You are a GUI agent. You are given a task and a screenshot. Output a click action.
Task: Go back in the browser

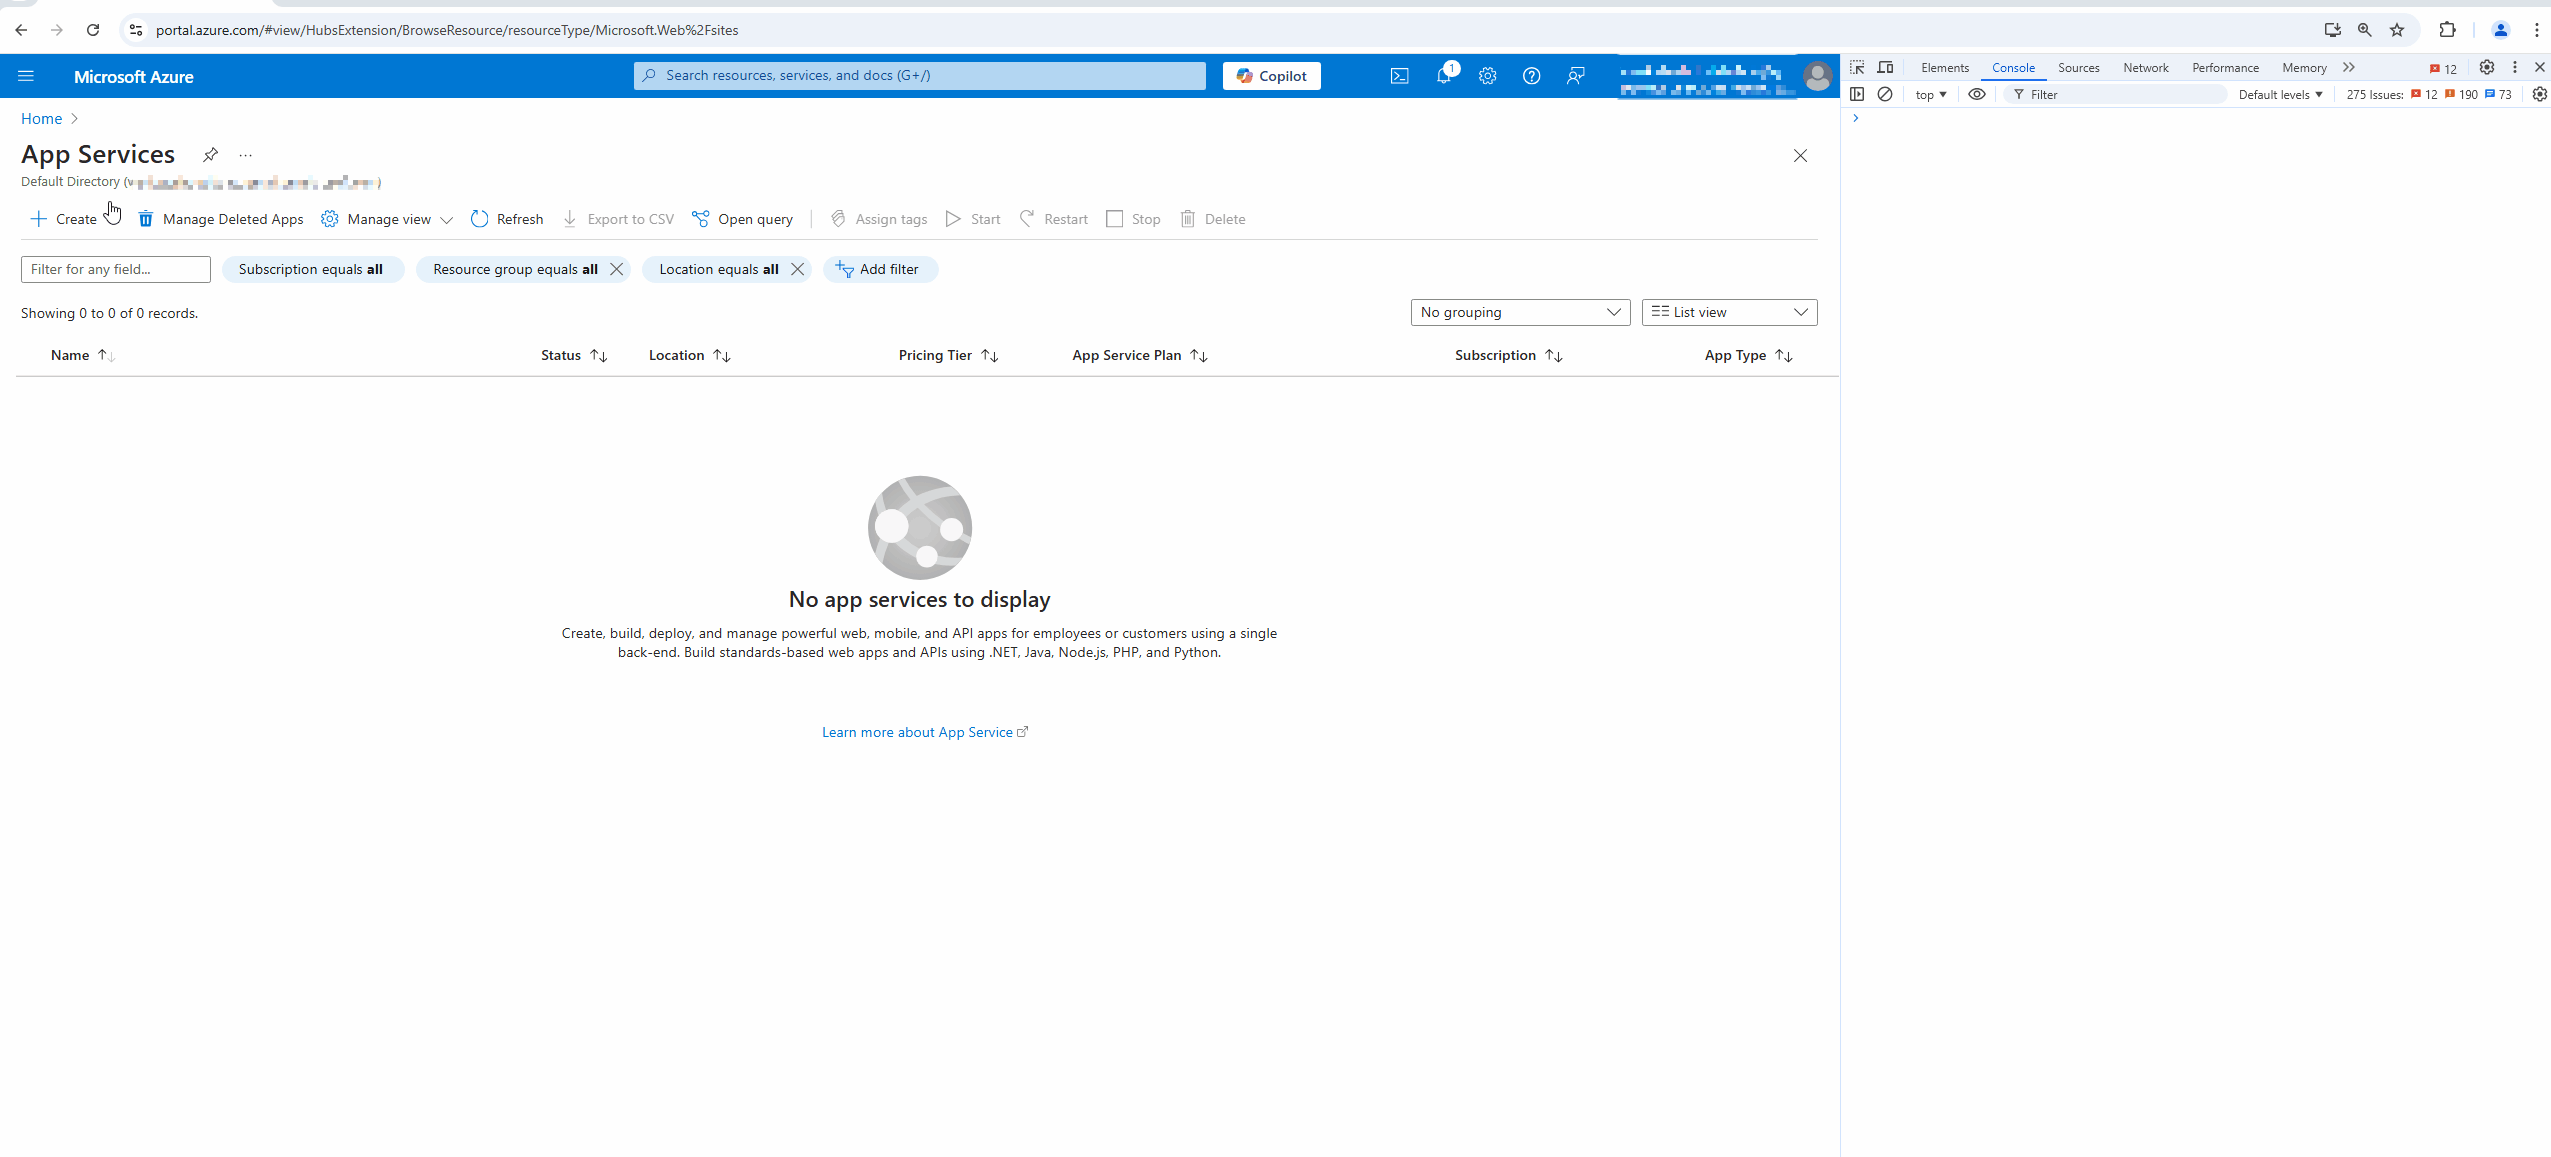[x=21, y=30]
